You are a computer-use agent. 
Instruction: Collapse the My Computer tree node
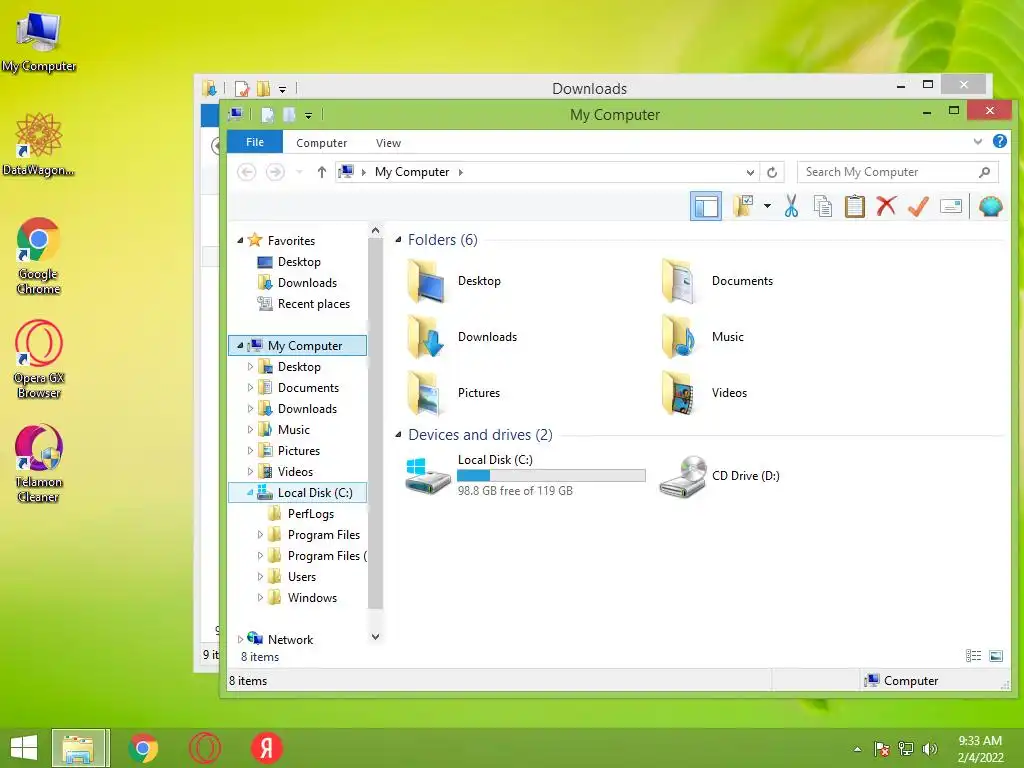(x=240, y=345)
